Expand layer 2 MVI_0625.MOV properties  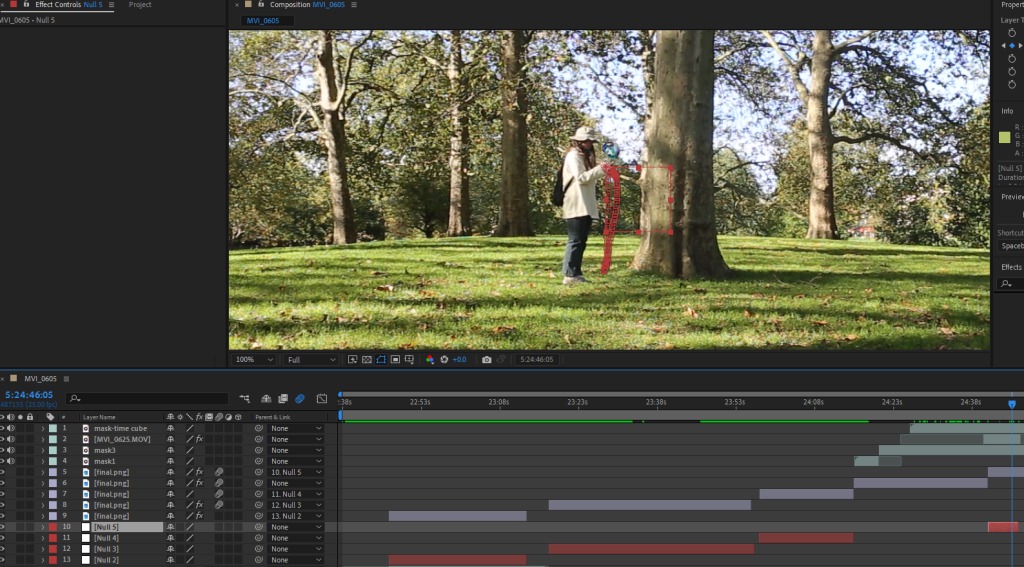(x=43, y=440)
